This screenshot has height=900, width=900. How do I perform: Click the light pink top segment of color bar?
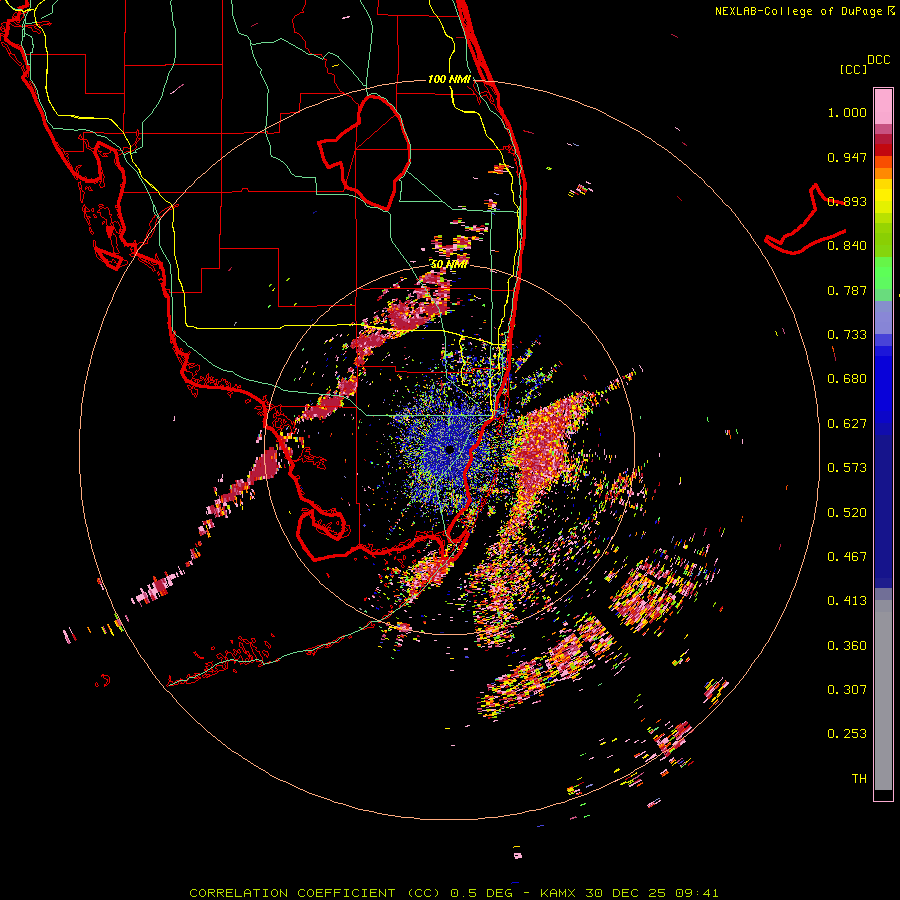pyautogui.click(x=883, y=107)
